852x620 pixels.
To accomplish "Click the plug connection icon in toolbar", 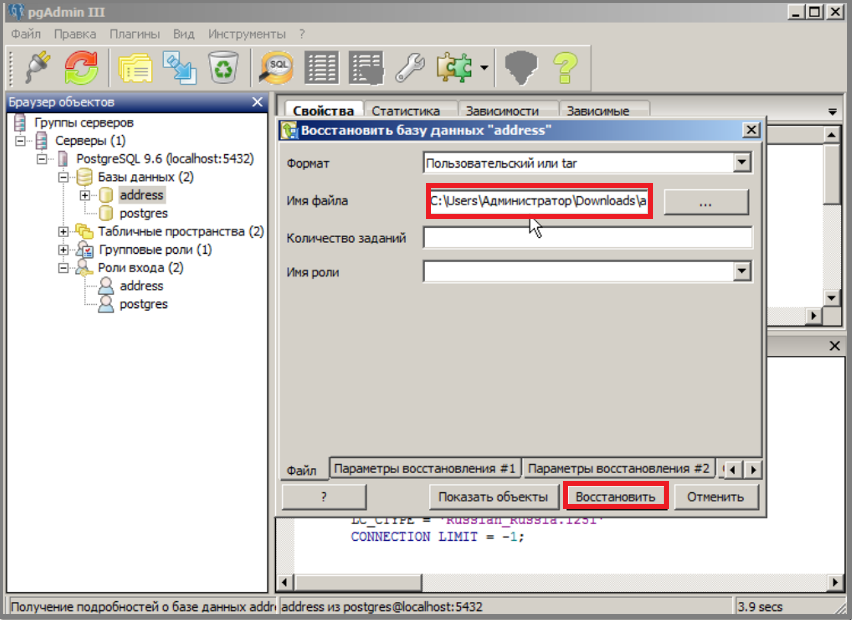I will coord(37,67).
